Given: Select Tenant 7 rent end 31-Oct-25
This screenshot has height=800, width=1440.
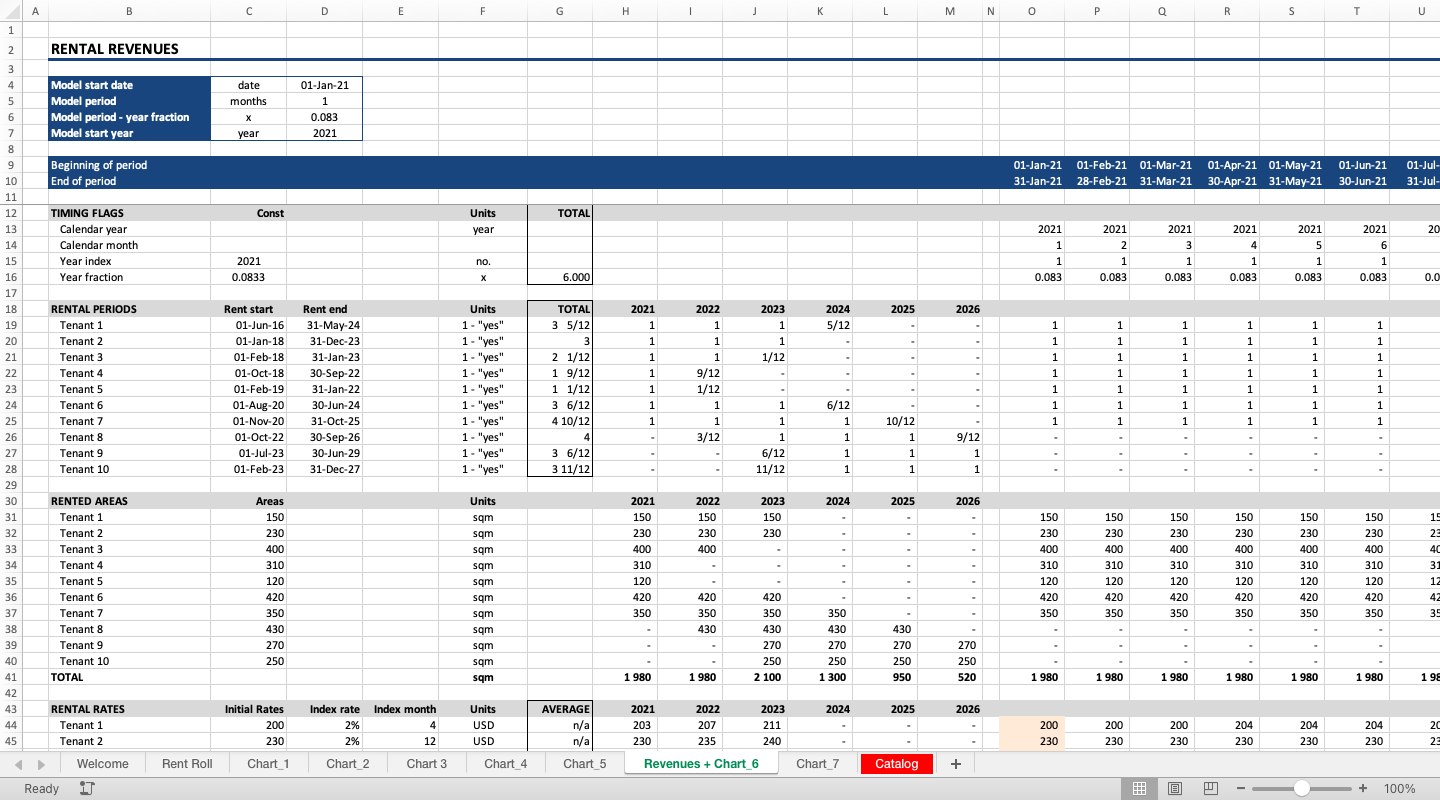Looking at the screenshot, I should coord(324,421).
